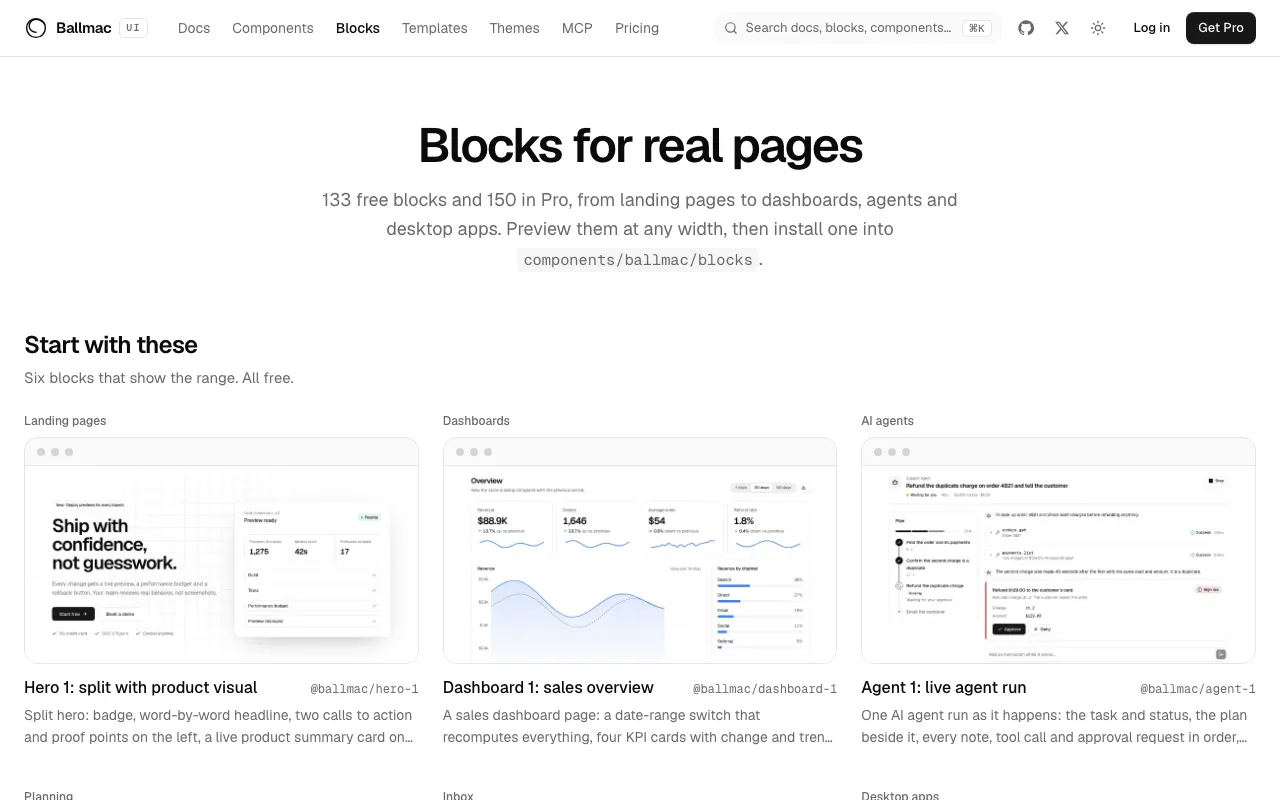Navigate to Themes in the header
The width and height of the screenshot is (1280, 800).
(x=515, y=28)
